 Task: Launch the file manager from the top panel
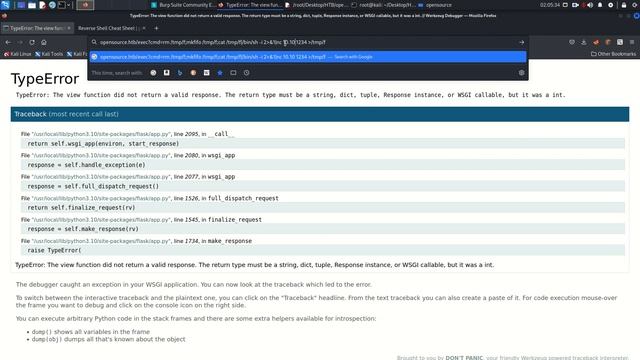point(32,5)
